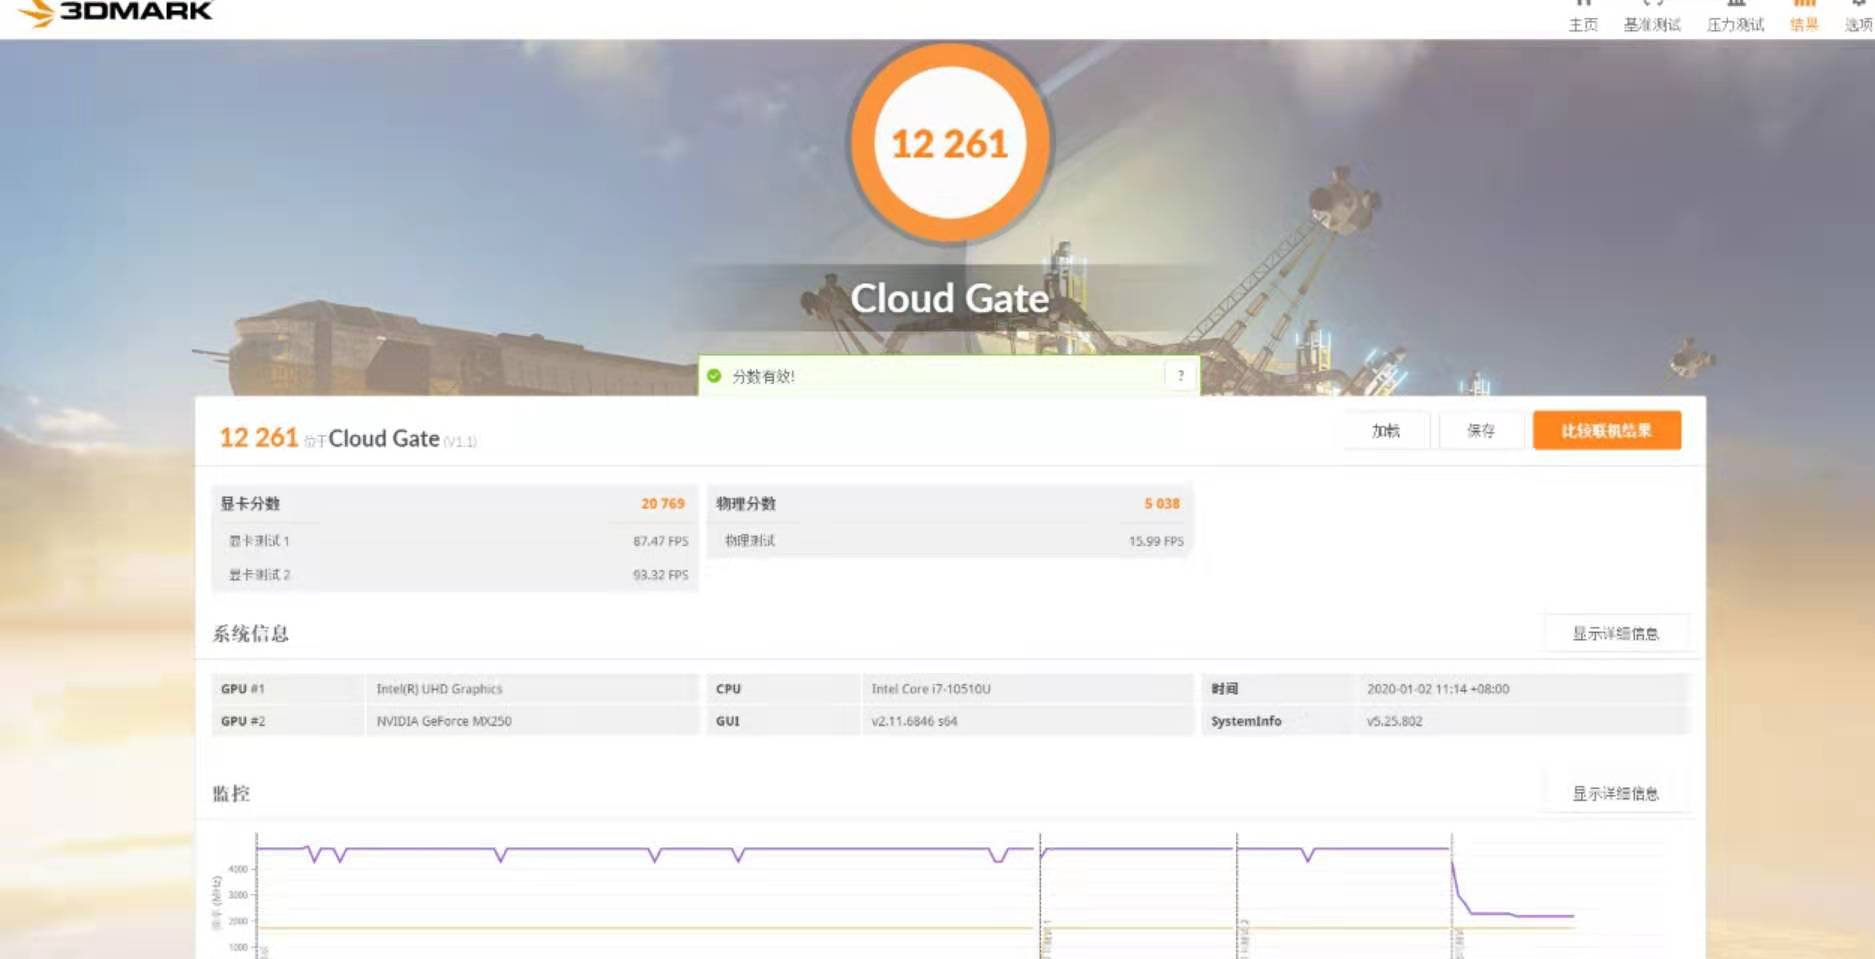
Task: Click 比较联机结果 compare online button
Action: pos(1607,430)
